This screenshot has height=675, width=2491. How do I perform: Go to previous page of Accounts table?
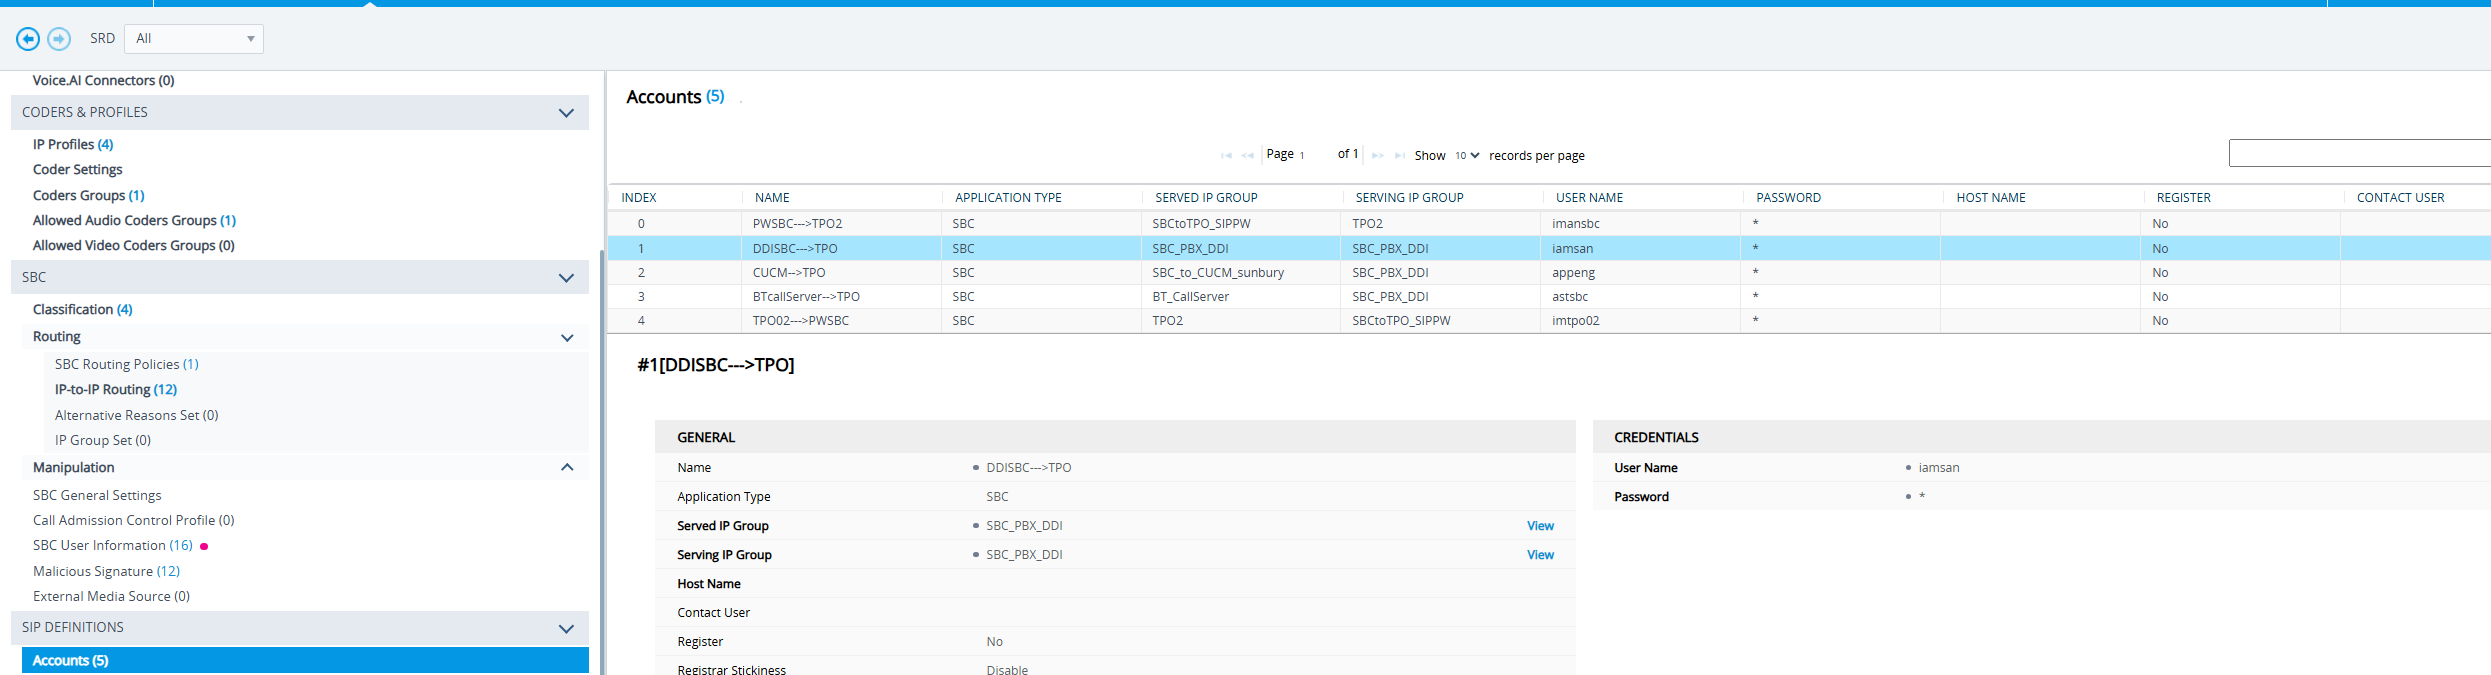click(1247, 156)
